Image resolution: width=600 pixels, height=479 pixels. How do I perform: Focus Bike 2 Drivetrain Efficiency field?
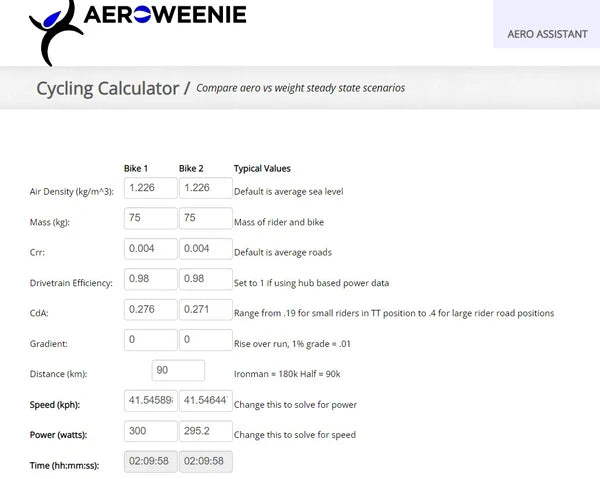tap(204, 280)
